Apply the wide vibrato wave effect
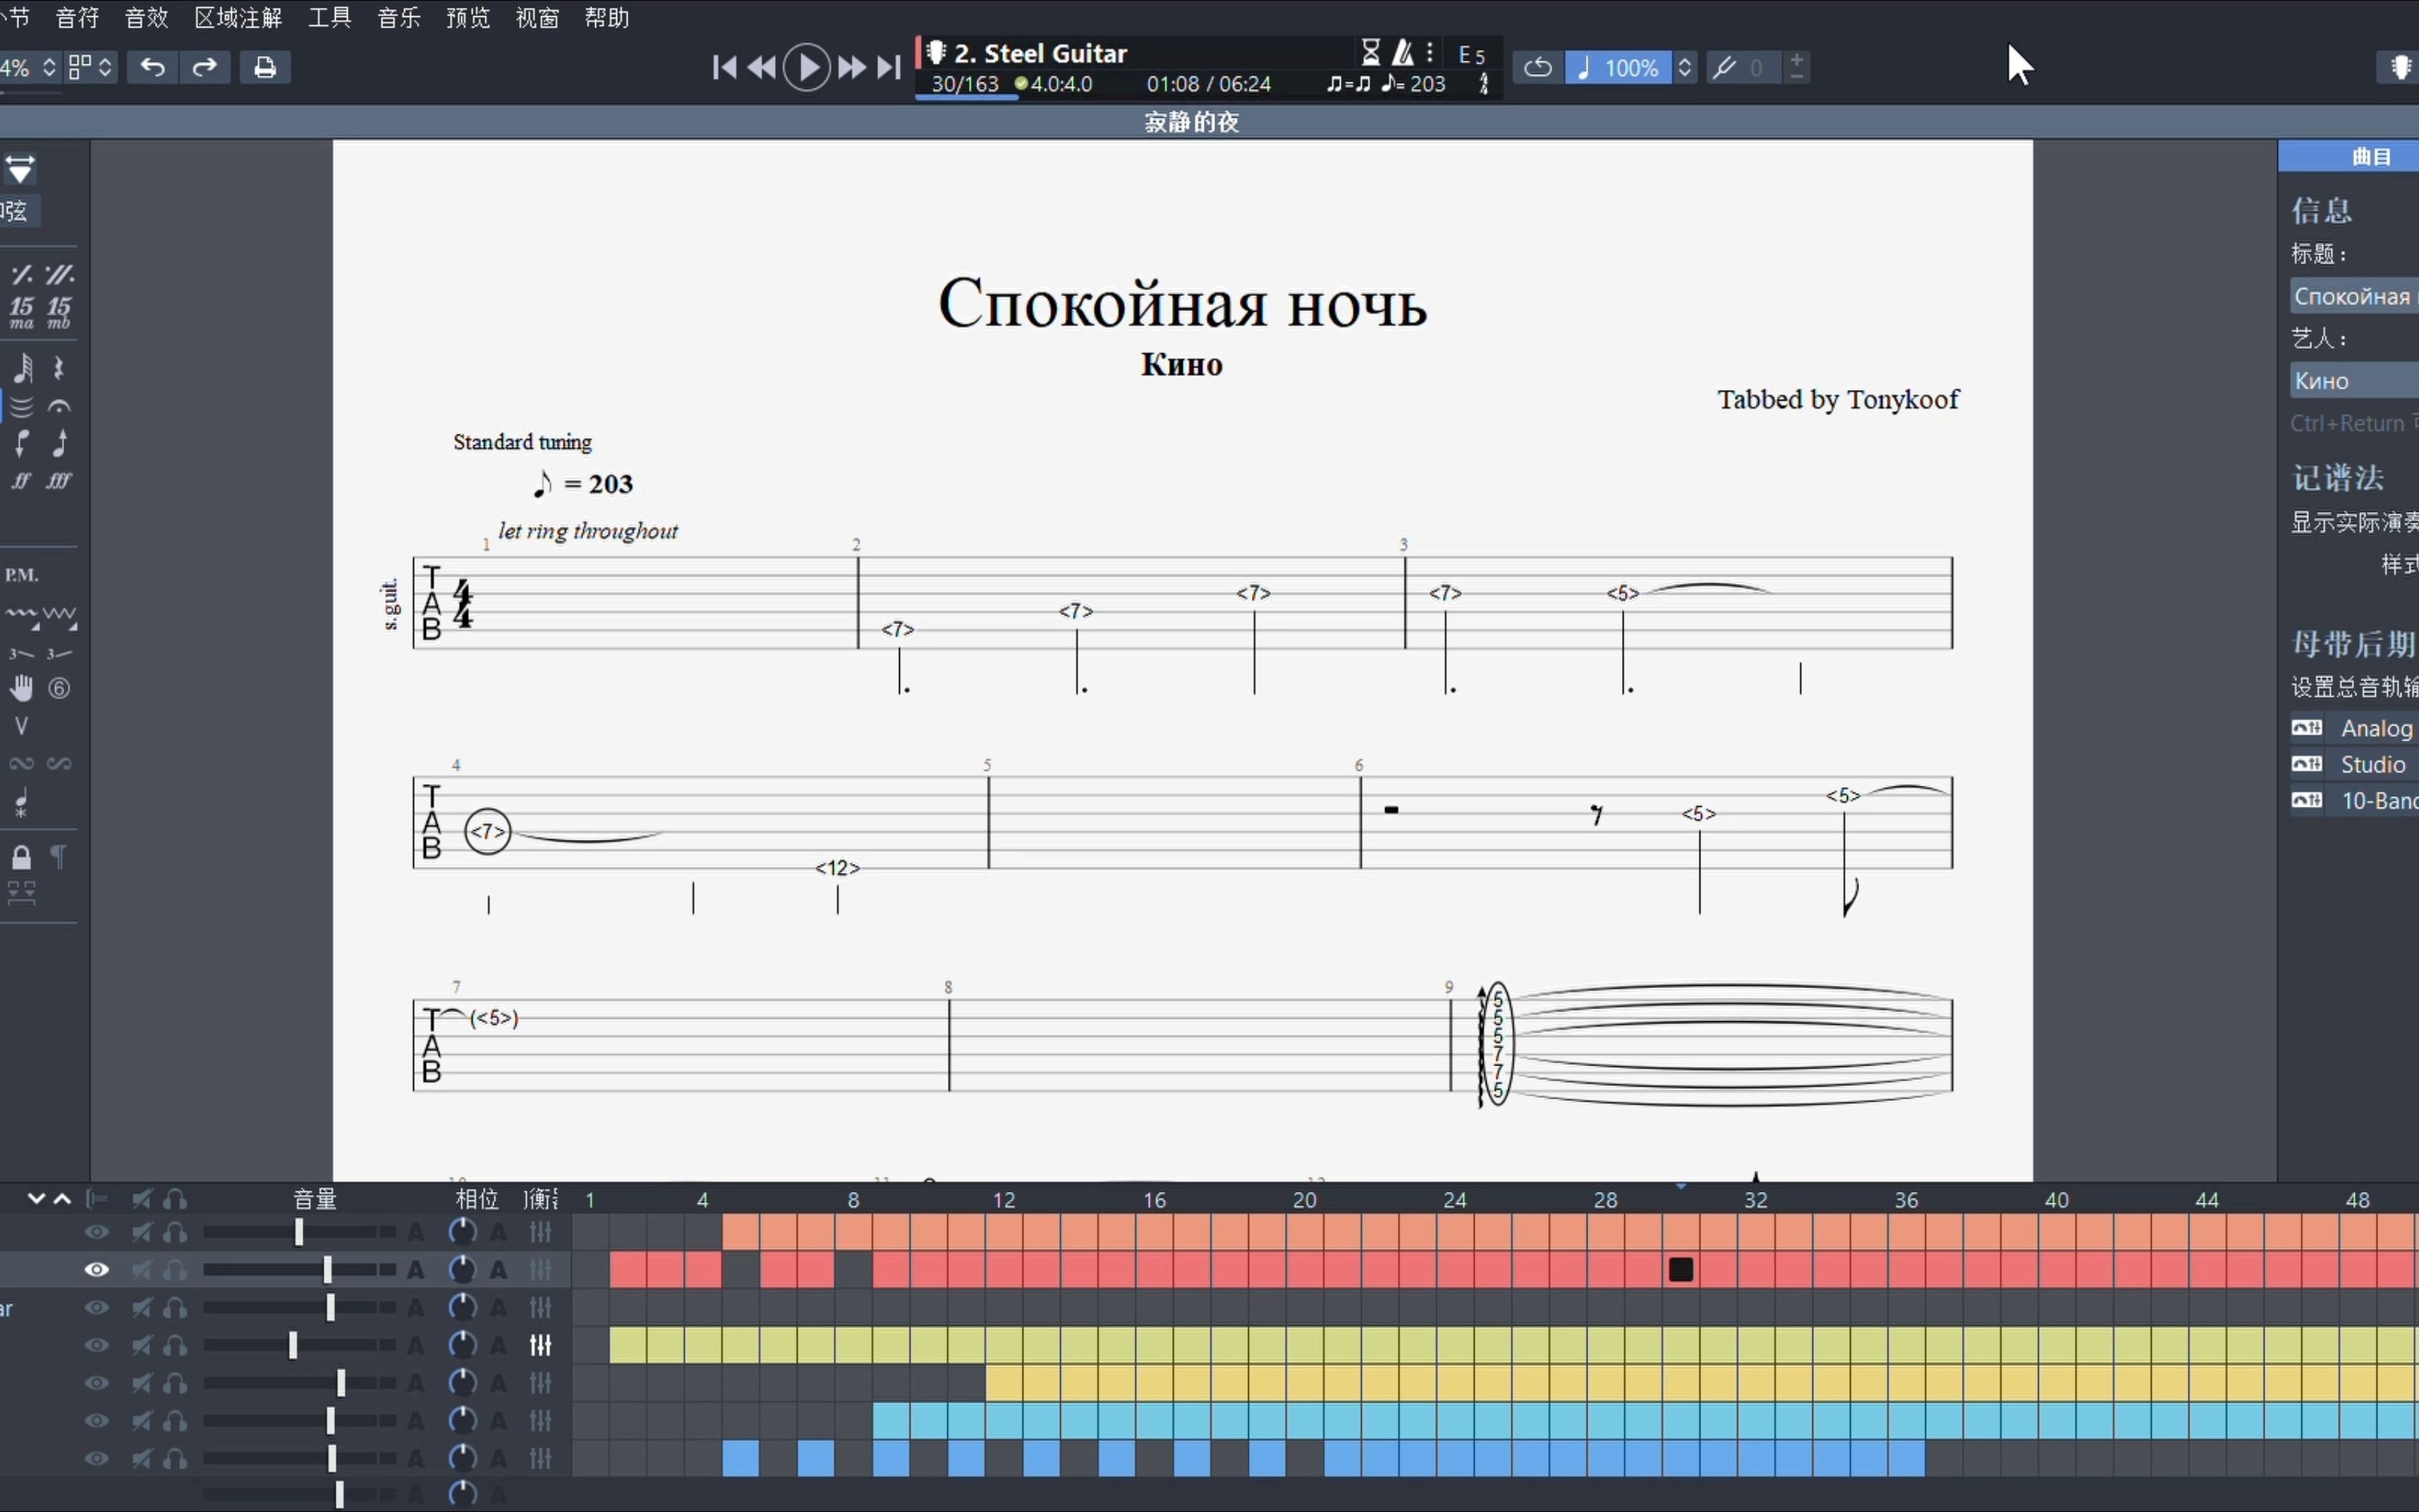Image resolution: width=2419 pixels, height=1512 pixels. [x=59, y=616]
